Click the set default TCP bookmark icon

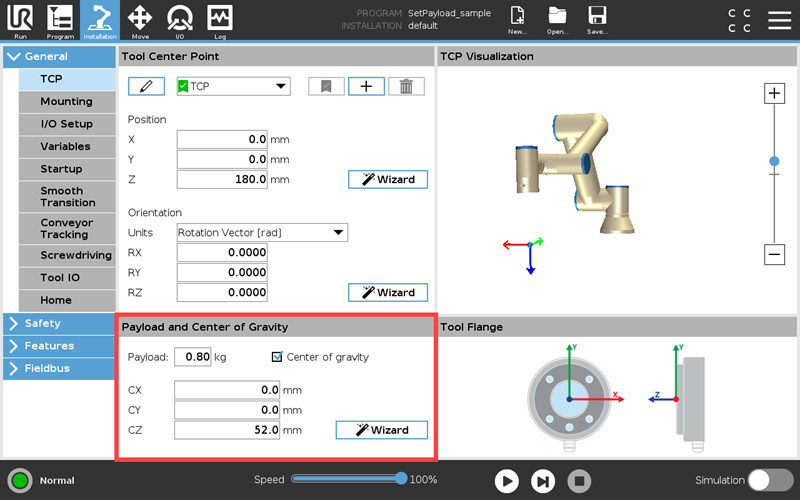(325, 87)
